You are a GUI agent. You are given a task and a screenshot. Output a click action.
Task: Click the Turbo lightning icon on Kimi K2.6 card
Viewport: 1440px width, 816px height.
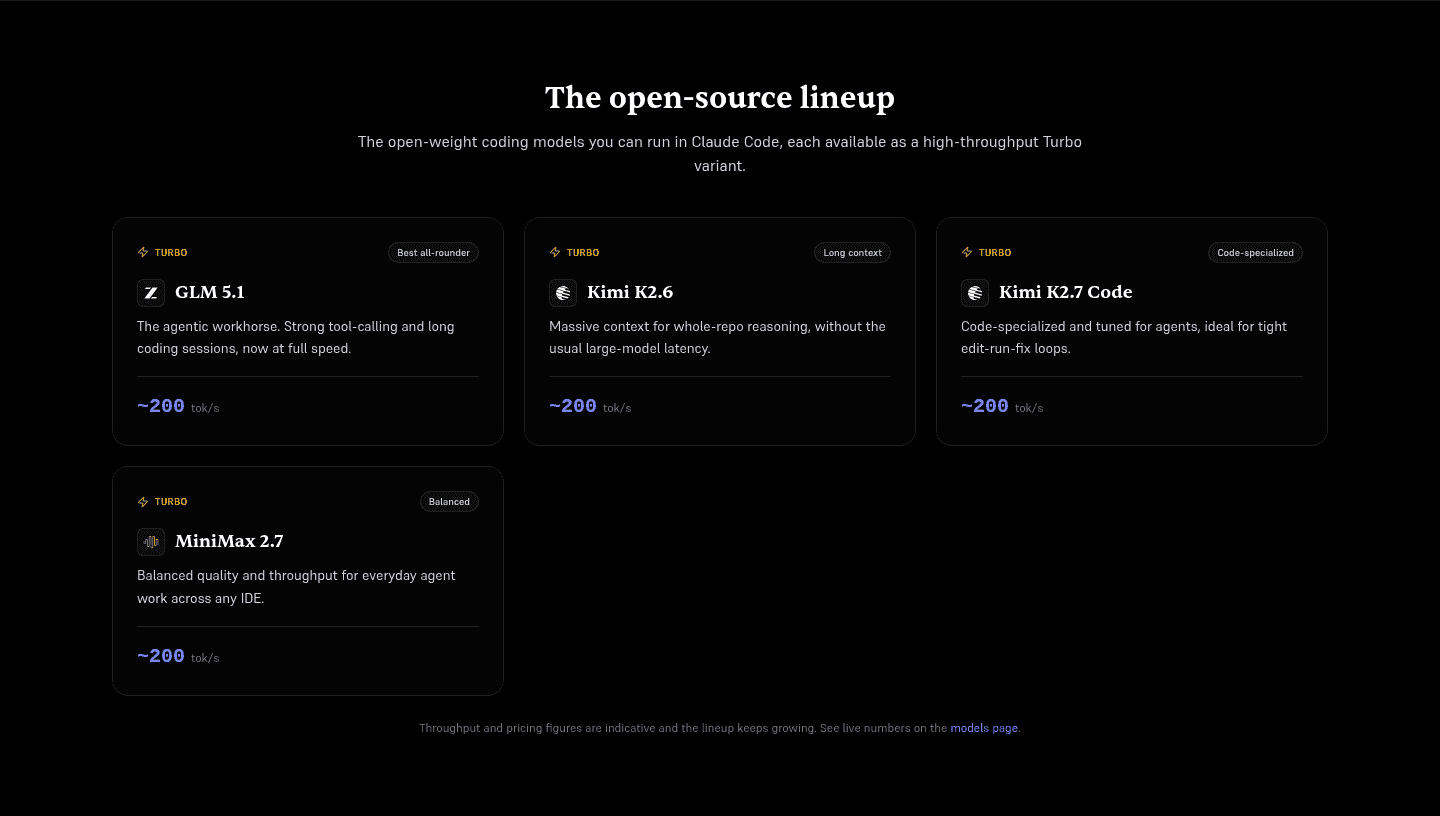pyautogui.click(x=555, y=253)
